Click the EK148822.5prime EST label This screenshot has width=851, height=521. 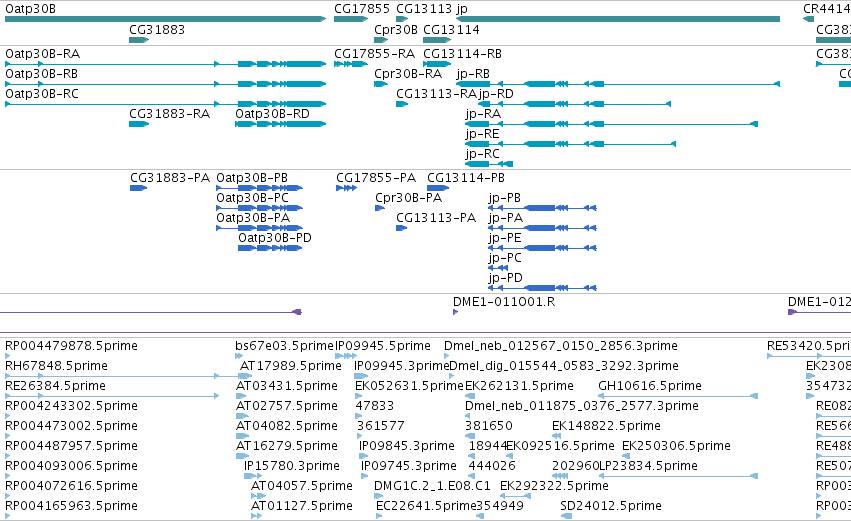click(x=606, y=427)
